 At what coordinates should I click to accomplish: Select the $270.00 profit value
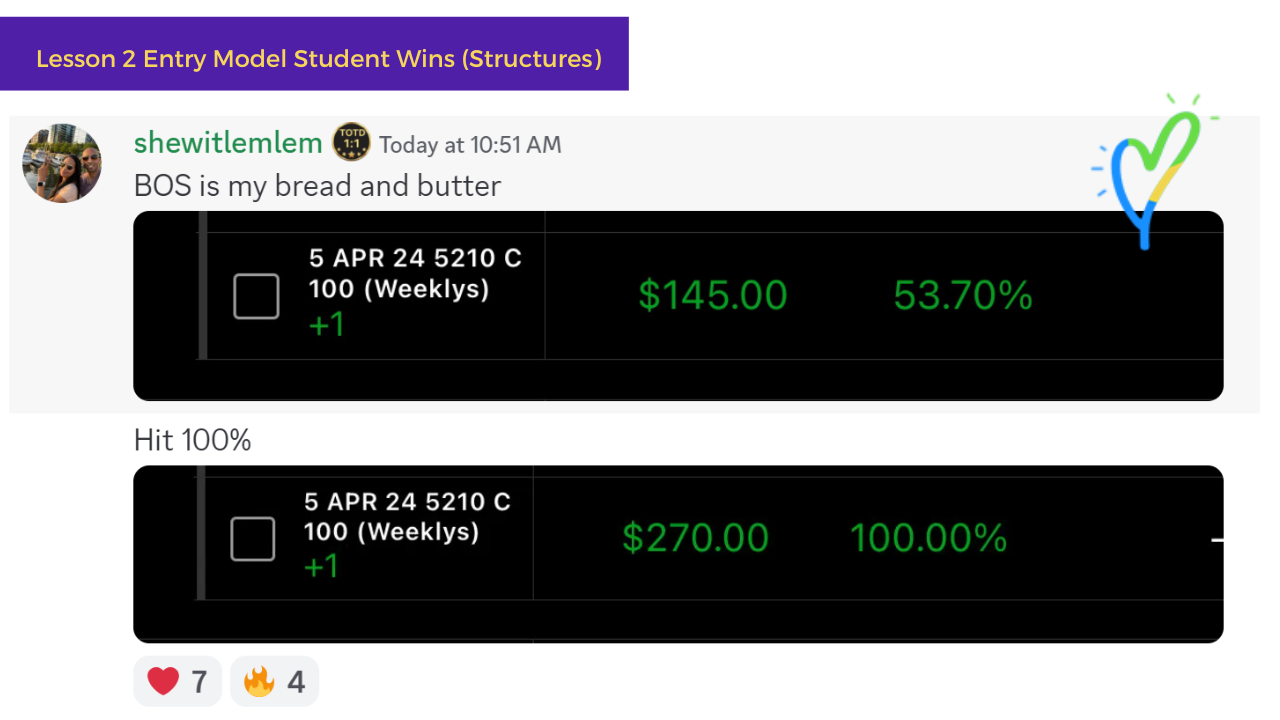695,538
